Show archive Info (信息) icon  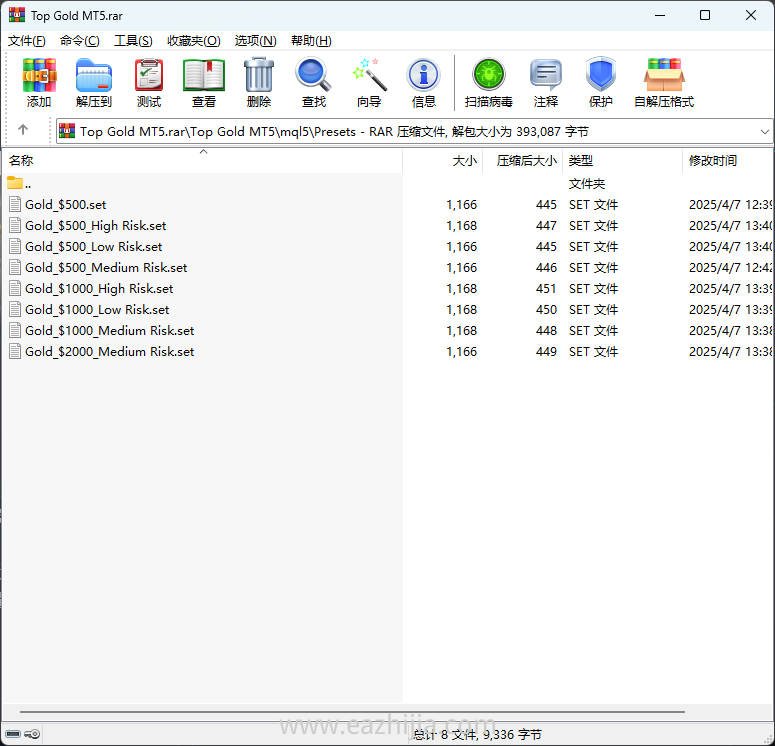424,83
